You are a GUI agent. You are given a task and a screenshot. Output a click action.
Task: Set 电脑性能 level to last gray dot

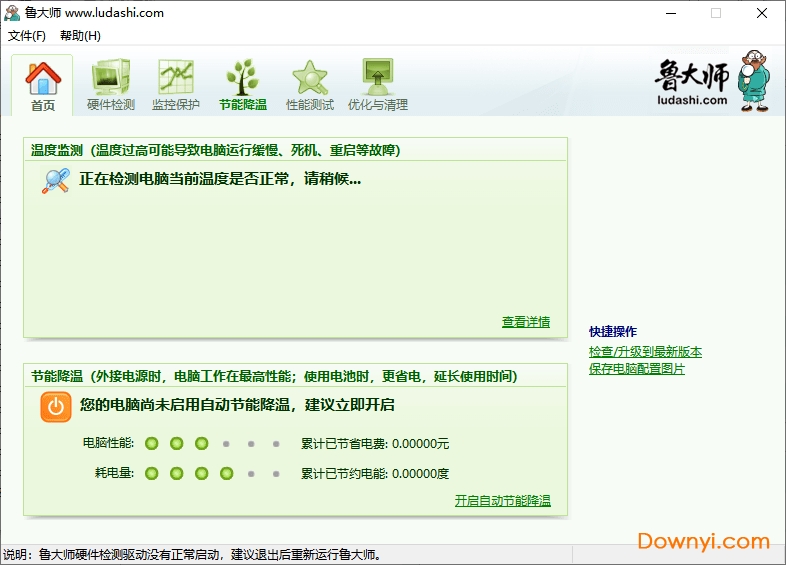click(x=276, y=444)
